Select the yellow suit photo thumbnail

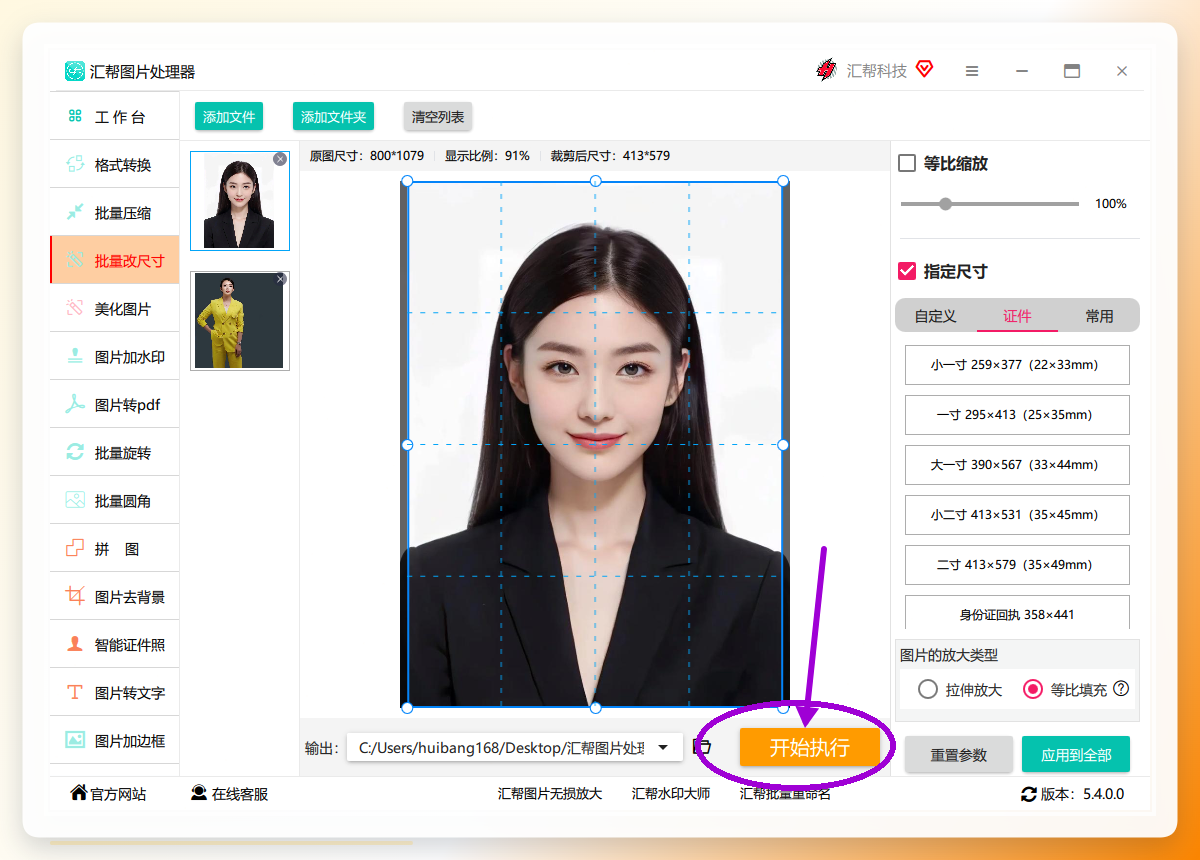(x=239, y=321)
